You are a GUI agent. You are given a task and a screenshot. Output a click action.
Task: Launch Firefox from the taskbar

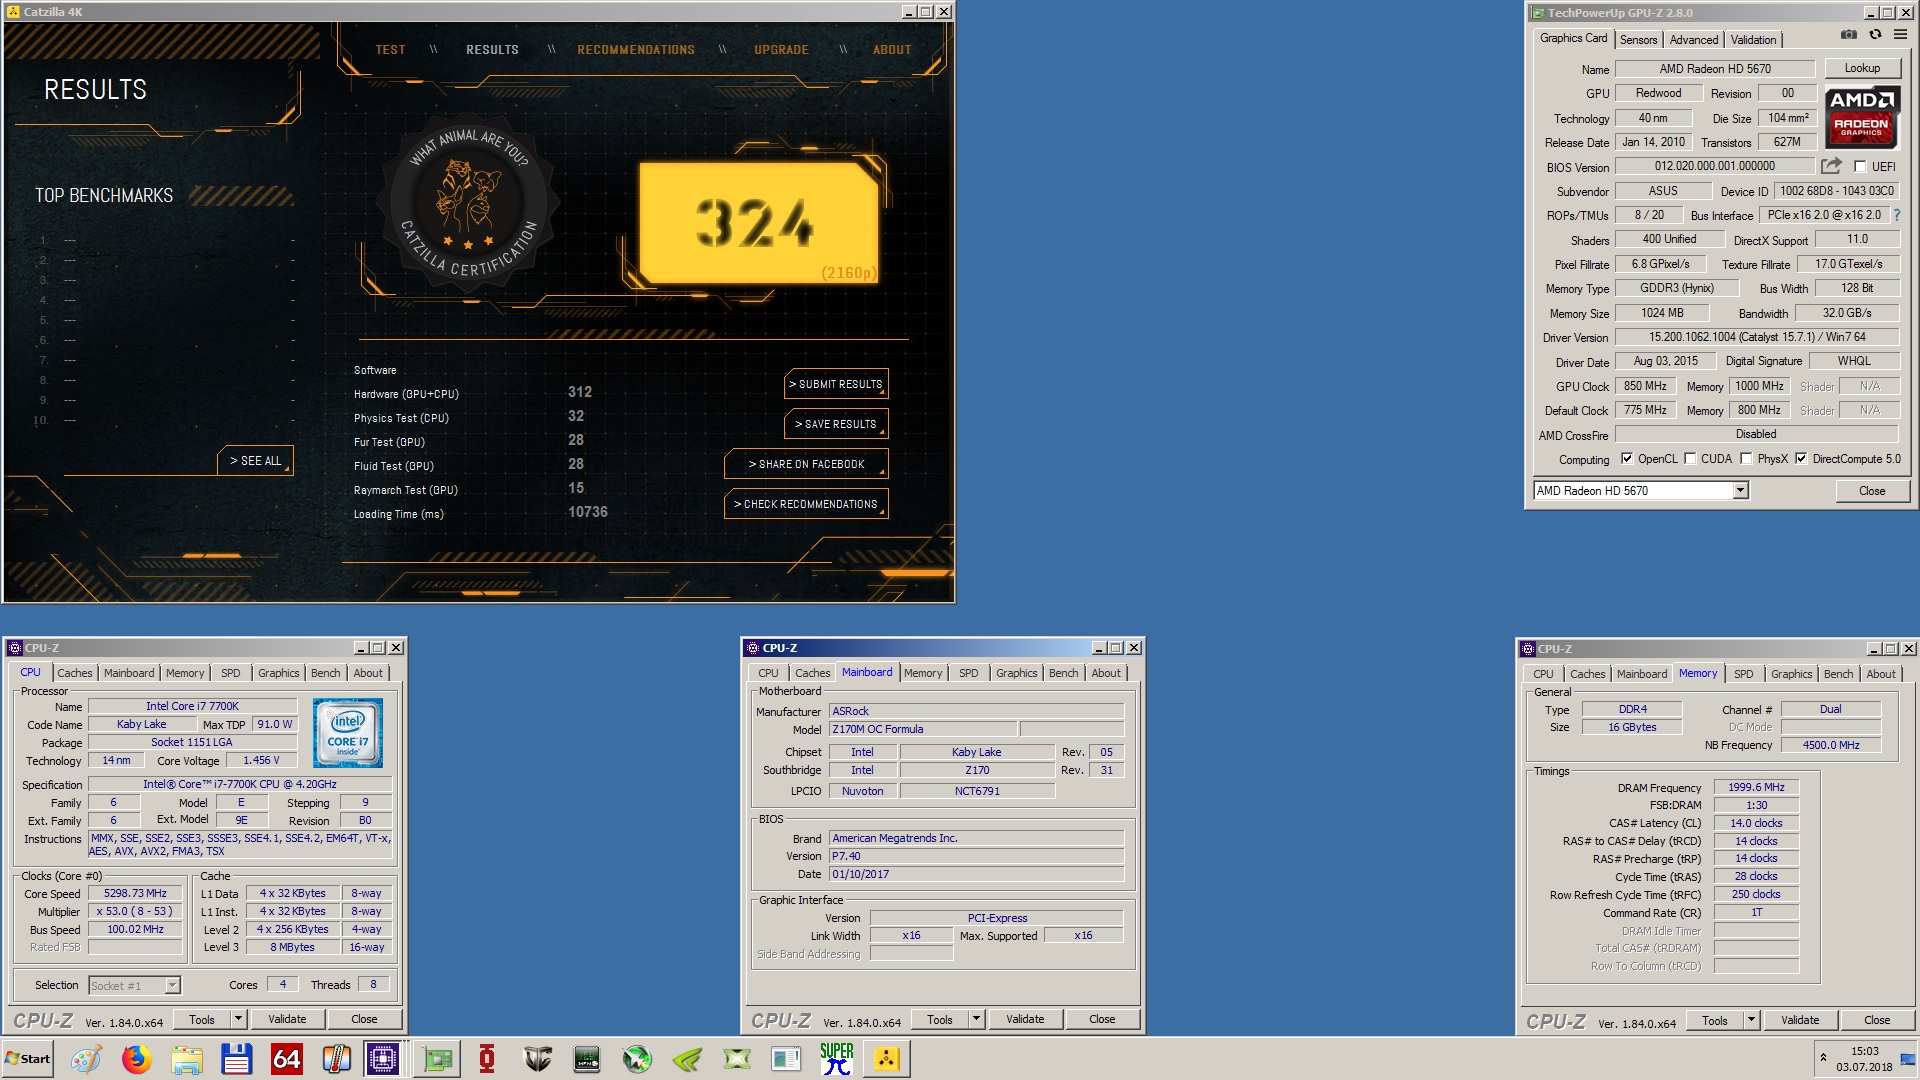point(137,1059)
